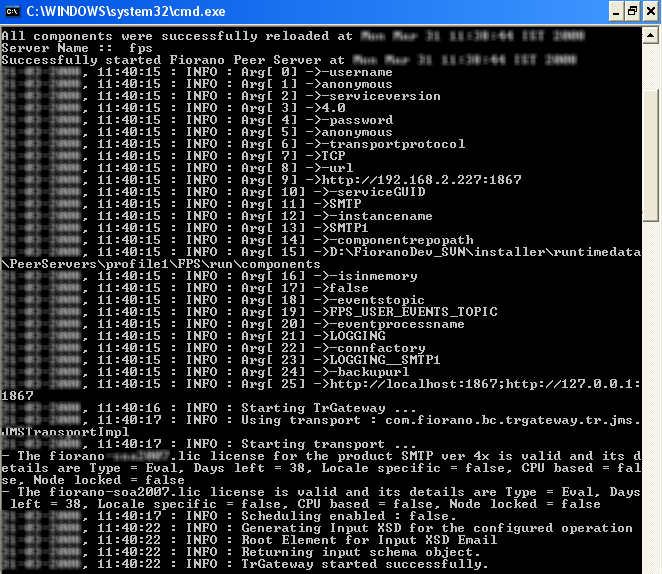Open the cmd.exe system menu icon

click(13, 12)
